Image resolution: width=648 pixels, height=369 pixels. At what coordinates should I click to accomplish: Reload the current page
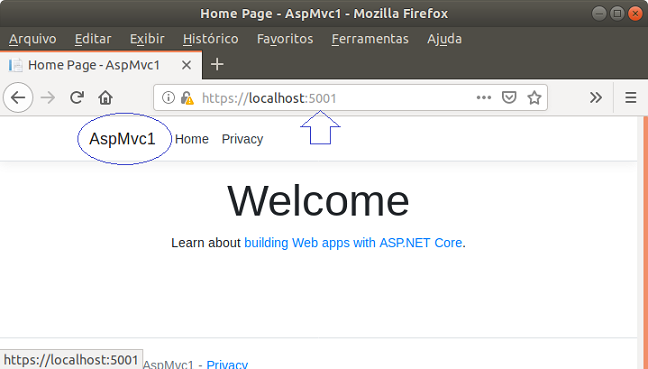pyautogui.click(x=77, y=98)
